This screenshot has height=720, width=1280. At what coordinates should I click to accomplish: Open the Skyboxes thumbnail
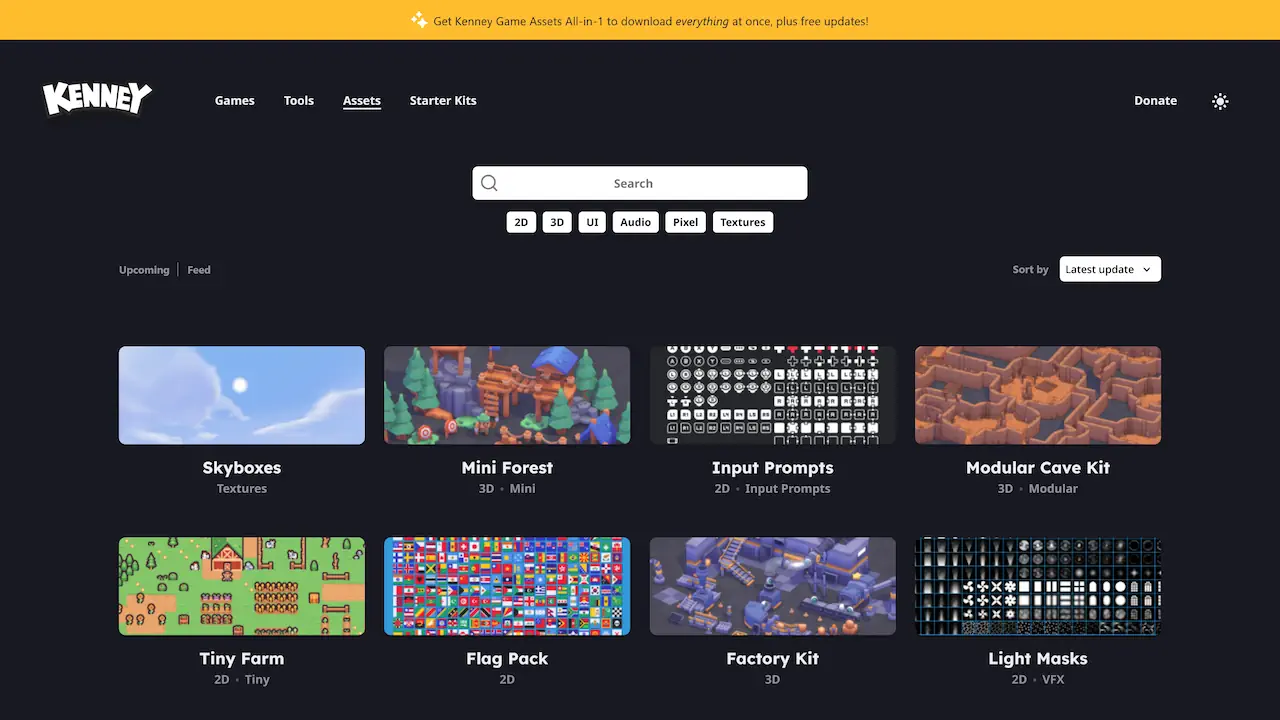click(242, 395)
